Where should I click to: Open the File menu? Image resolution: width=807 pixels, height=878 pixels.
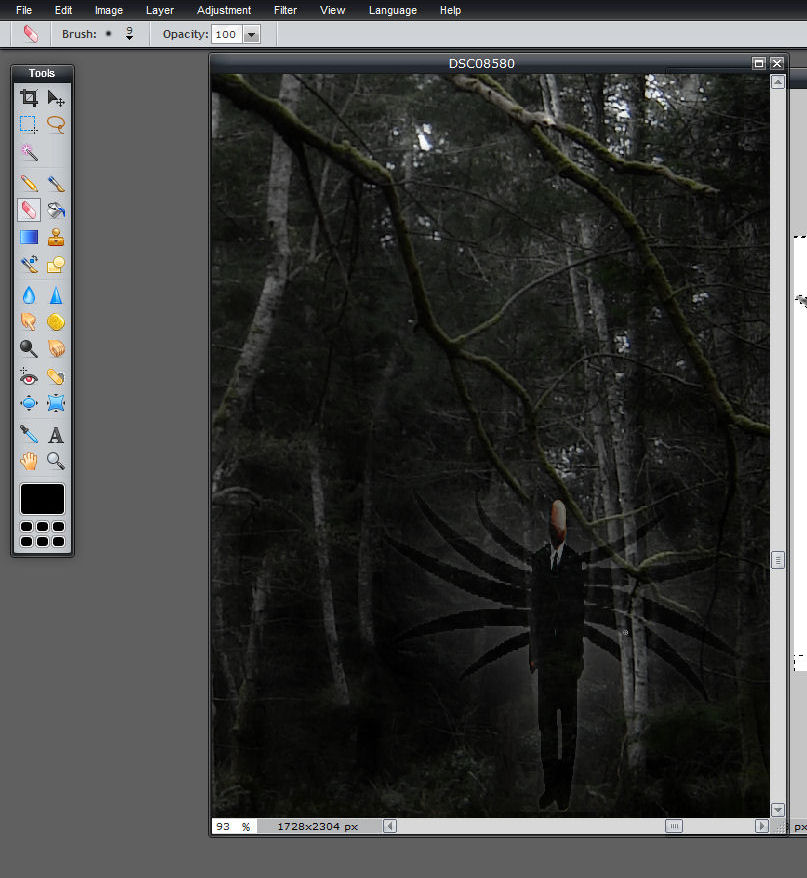tap(24, 10)
